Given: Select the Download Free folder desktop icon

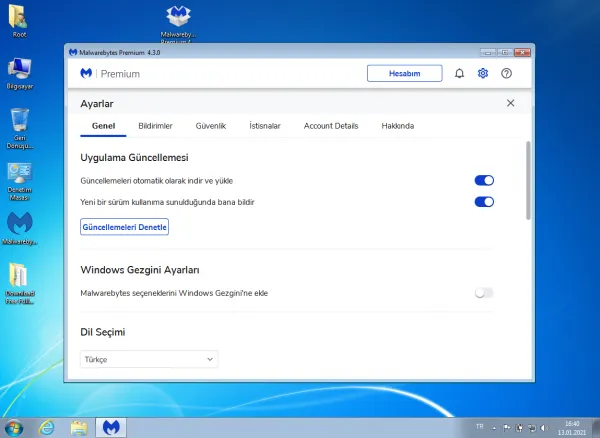Looking at the screenshot, I should (x=20, y=283).
